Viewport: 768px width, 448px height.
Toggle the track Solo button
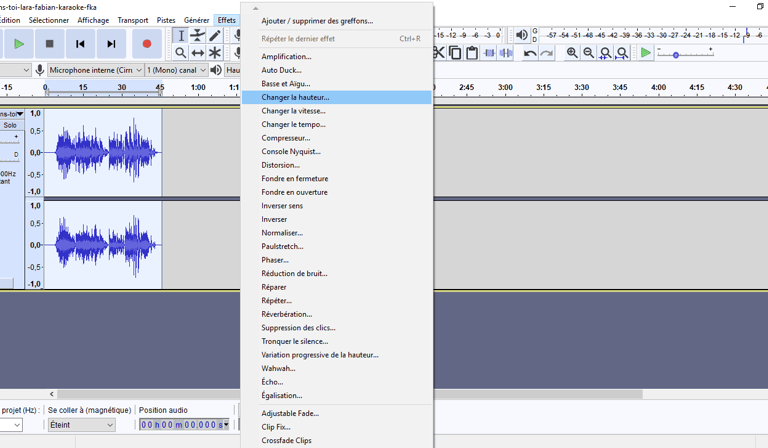pos(10,125)
